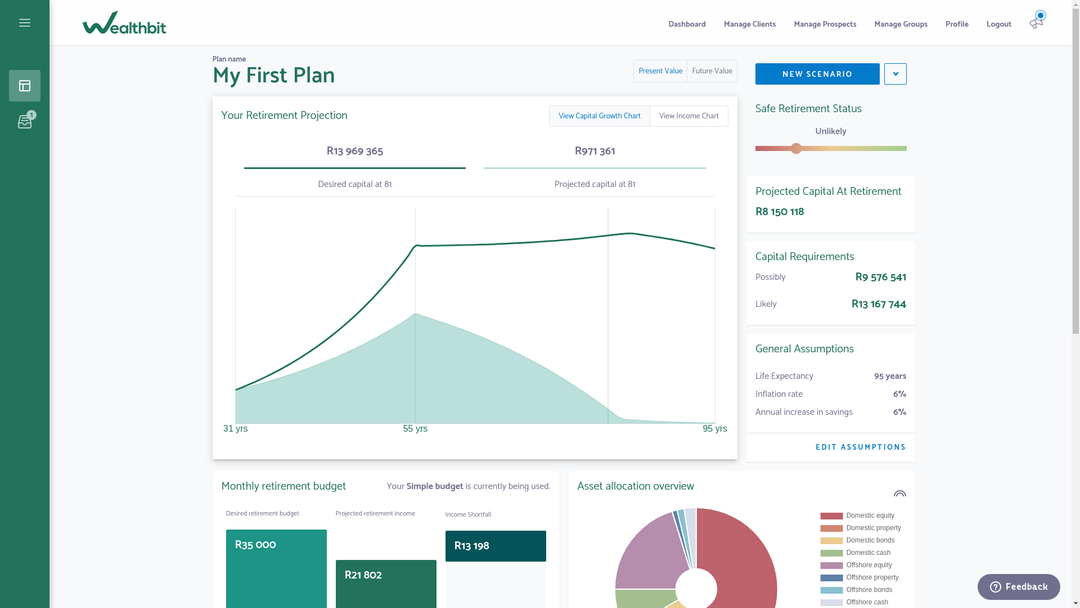Select View Capital Growth Chart

point(599,116)
